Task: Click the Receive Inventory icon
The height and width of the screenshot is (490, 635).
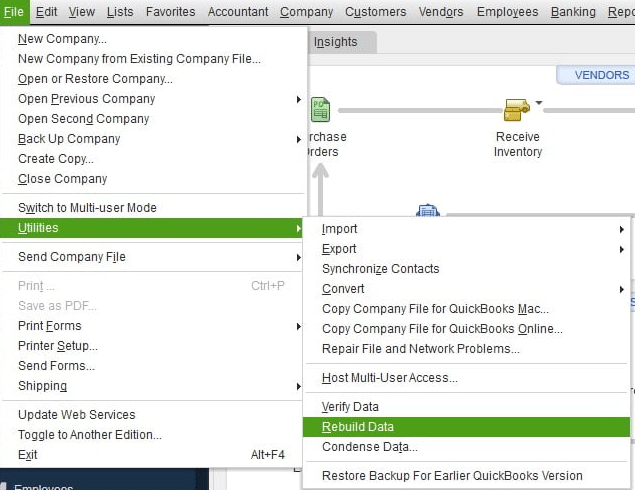Action: point(516,109)
